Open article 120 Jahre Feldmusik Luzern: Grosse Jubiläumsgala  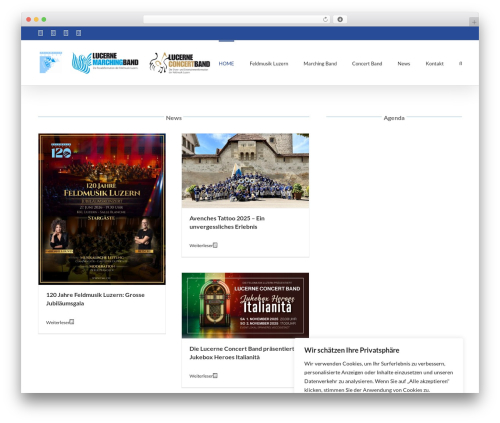[95, 299]
